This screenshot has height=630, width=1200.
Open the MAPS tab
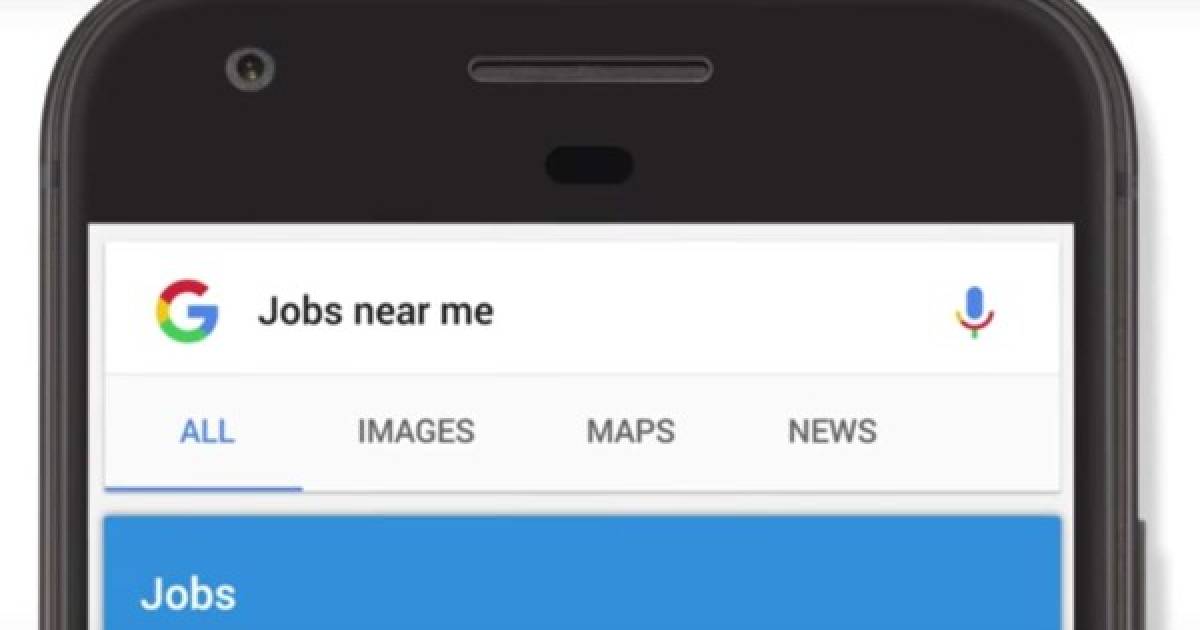click(631, 432)
